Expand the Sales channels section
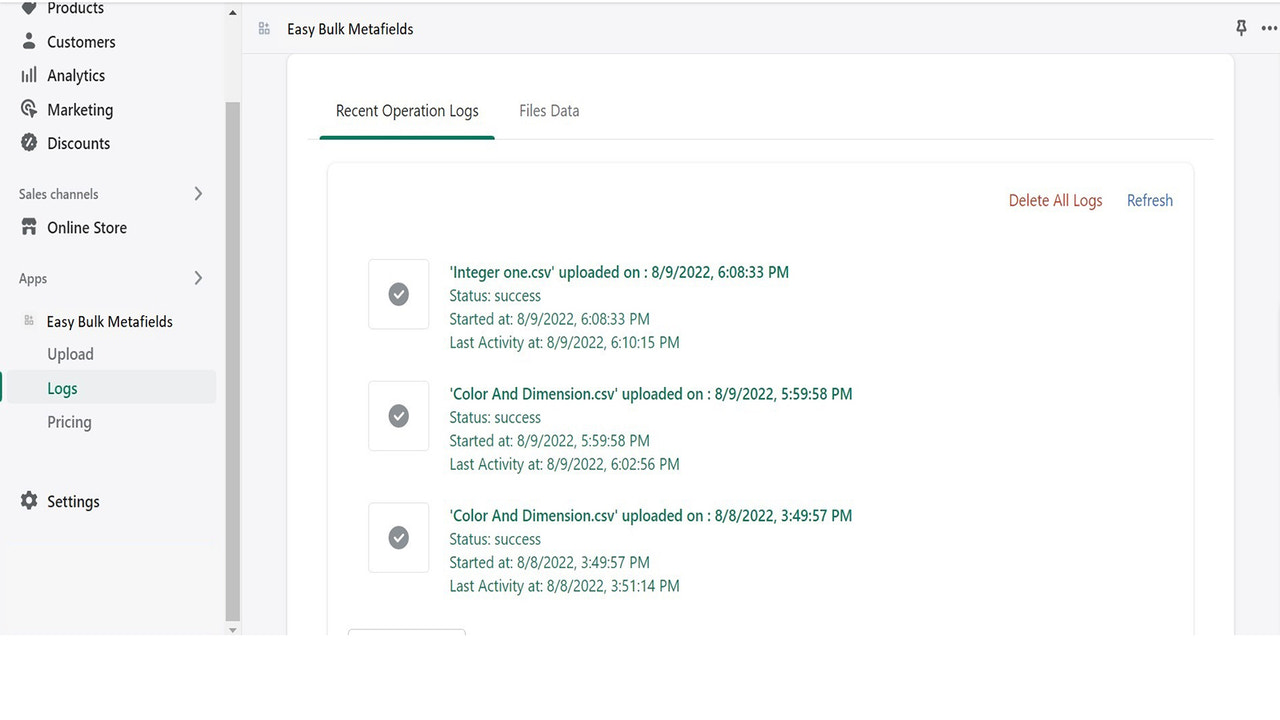This screenshot has width=1280, height=720. (198, 193)
